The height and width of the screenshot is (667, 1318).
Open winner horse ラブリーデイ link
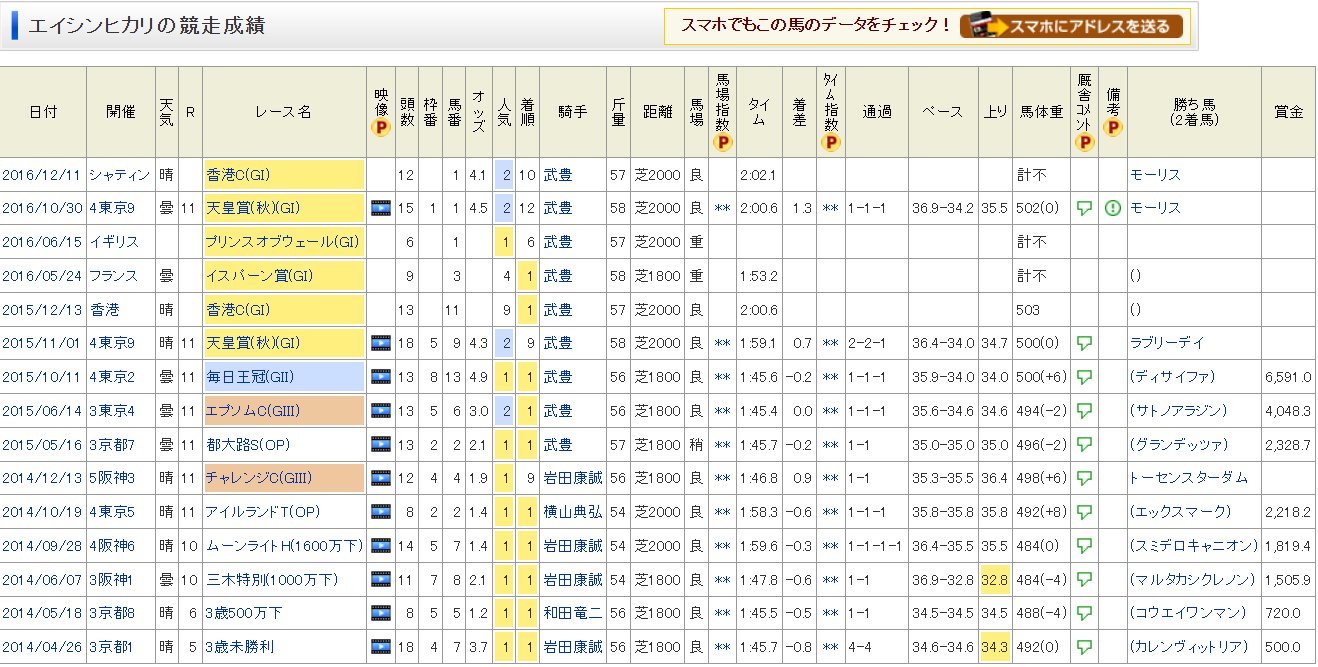coord(1164,343)
